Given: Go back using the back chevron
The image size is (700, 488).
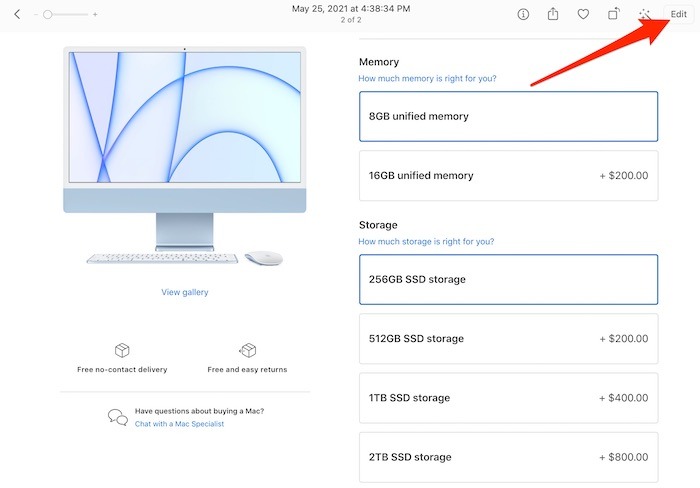Looking at the screenshot, I should [x=17, y=14].
